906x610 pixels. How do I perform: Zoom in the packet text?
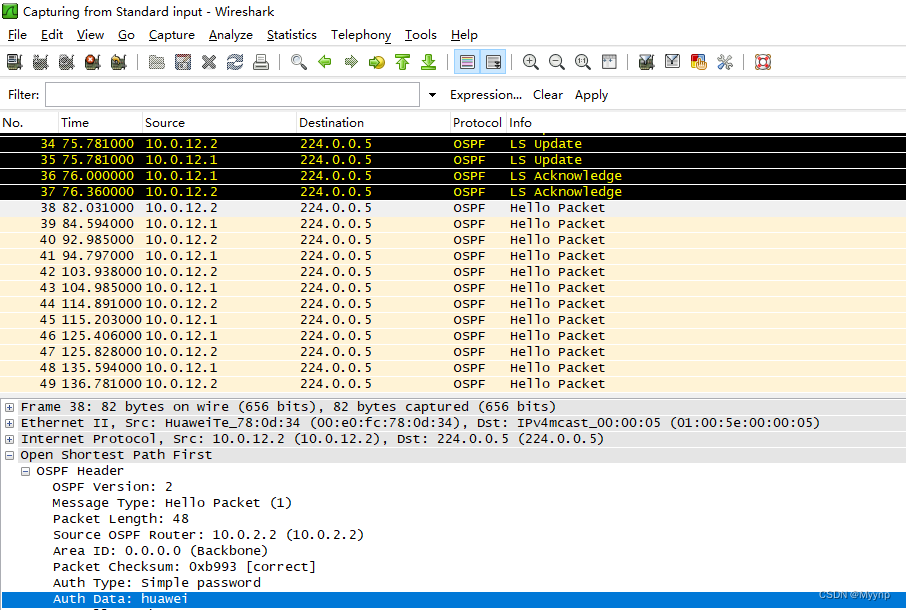(x=530, y=62)
